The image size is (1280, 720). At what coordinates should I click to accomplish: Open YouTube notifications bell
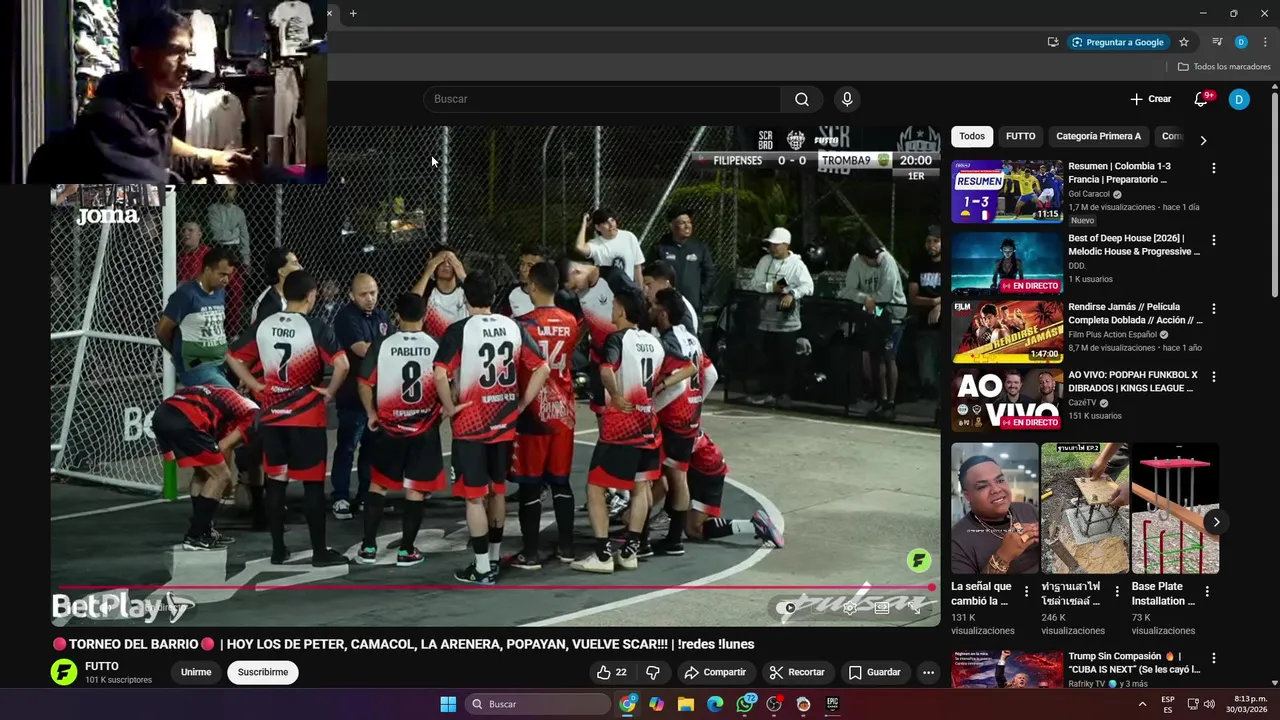point(1201,99)
